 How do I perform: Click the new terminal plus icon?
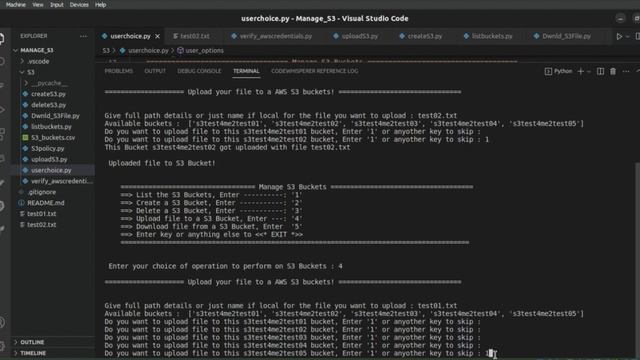tap(580, 71)
